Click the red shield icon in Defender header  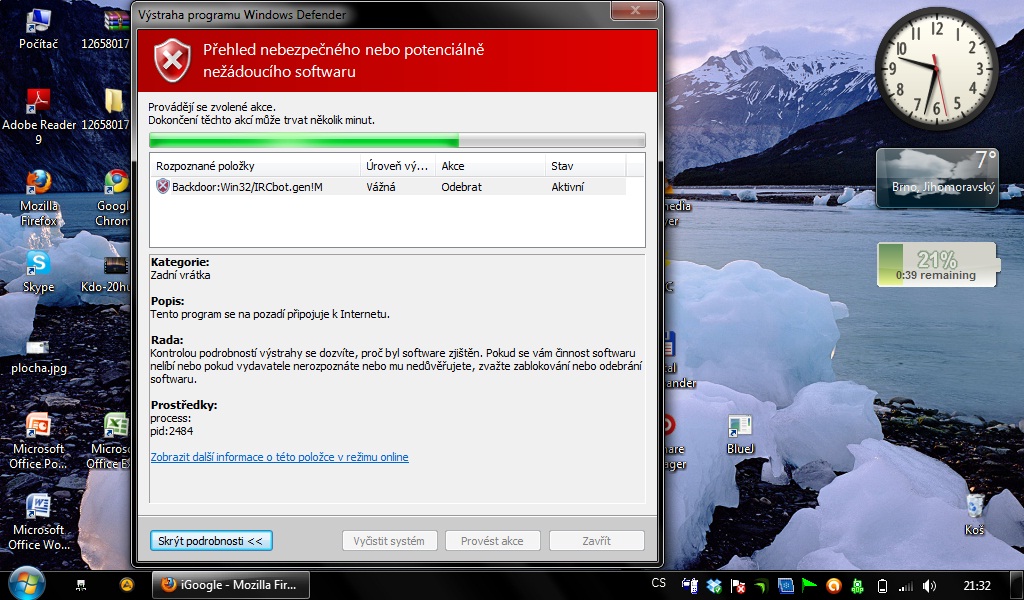point(172,59)
